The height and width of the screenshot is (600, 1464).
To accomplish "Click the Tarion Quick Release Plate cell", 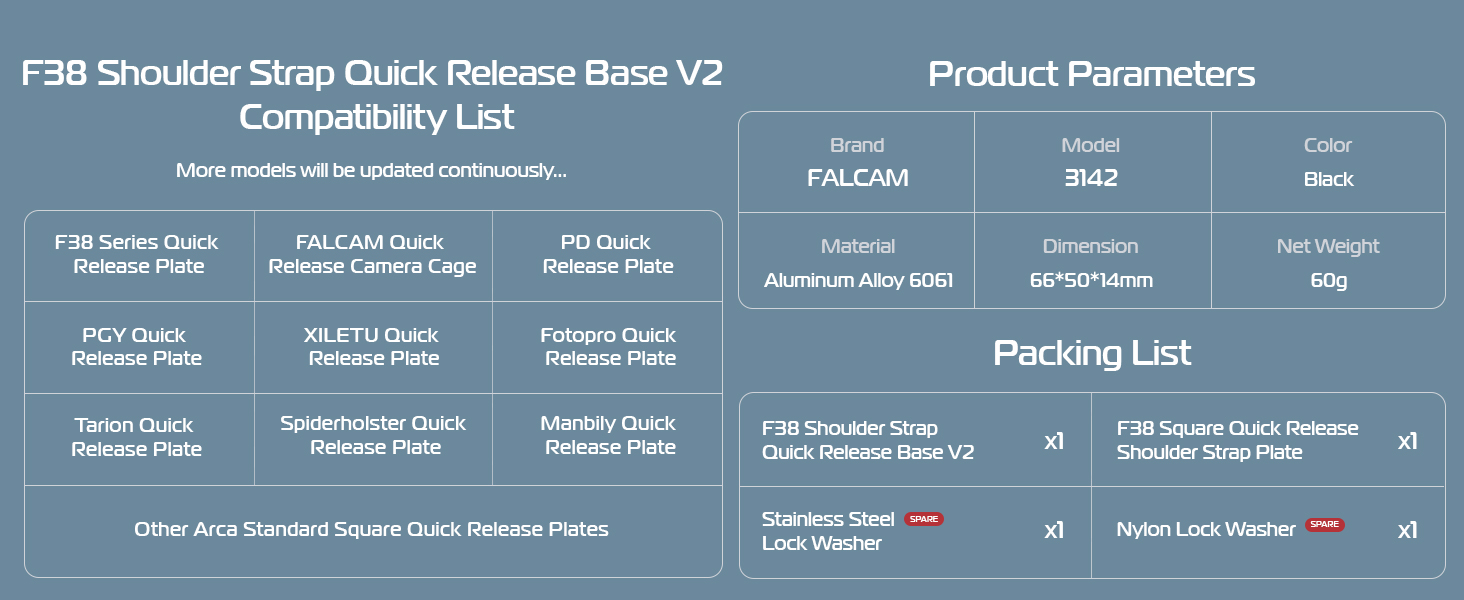I will pos(136,437).
